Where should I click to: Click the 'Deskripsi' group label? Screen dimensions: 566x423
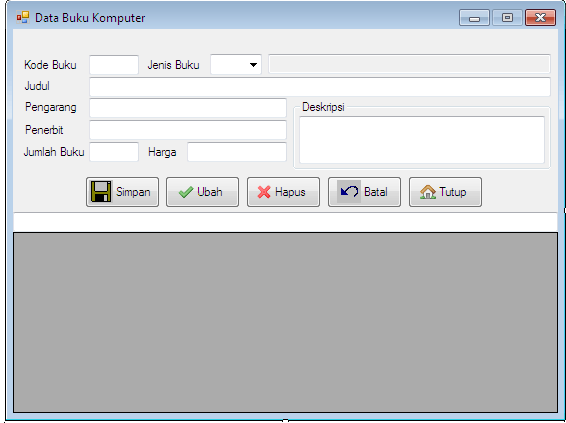(x=323, y=107)
